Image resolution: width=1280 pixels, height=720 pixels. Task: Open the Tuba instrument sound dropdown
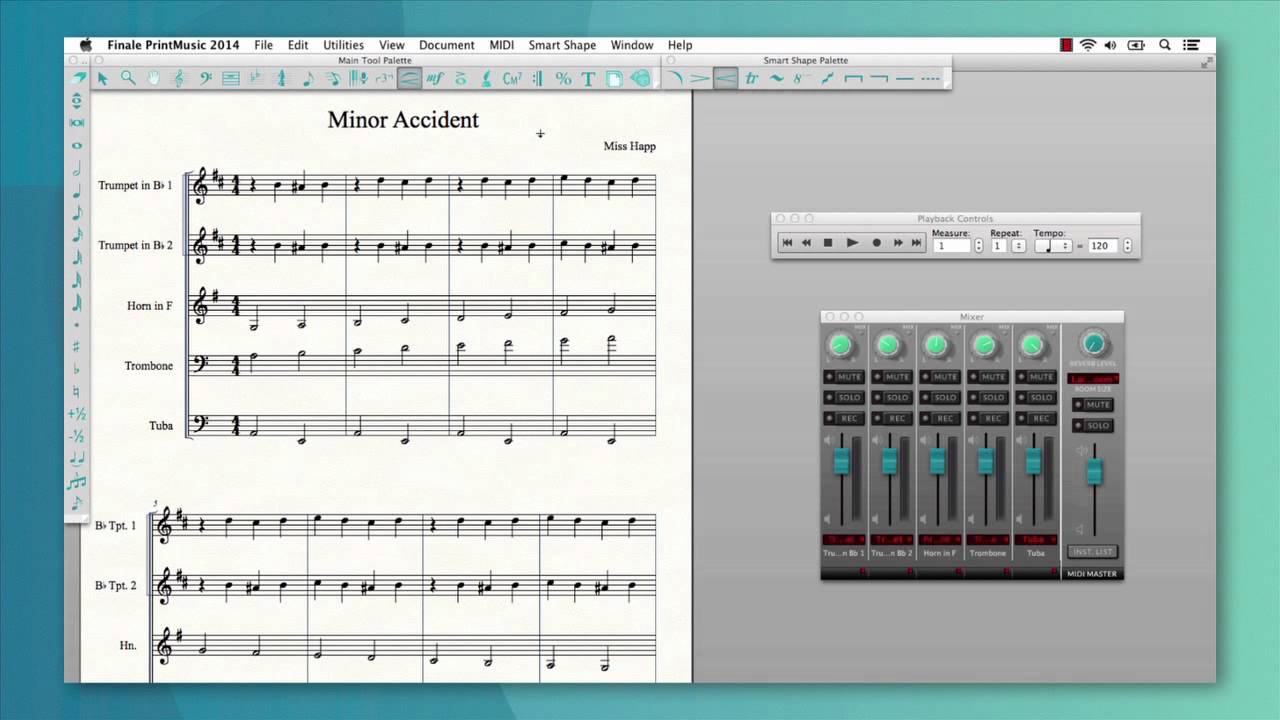tap(1036, 540)
